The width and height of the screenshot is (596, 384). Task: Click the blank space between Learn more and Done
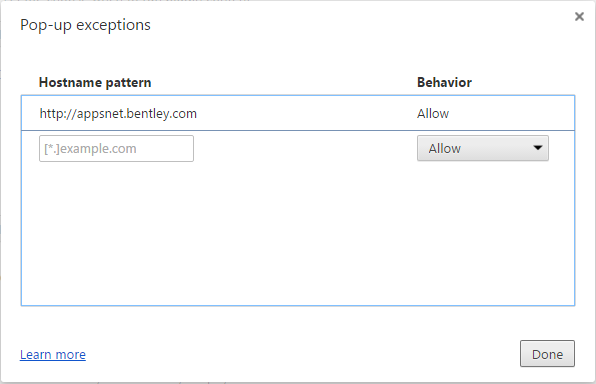tap(302, 354)
